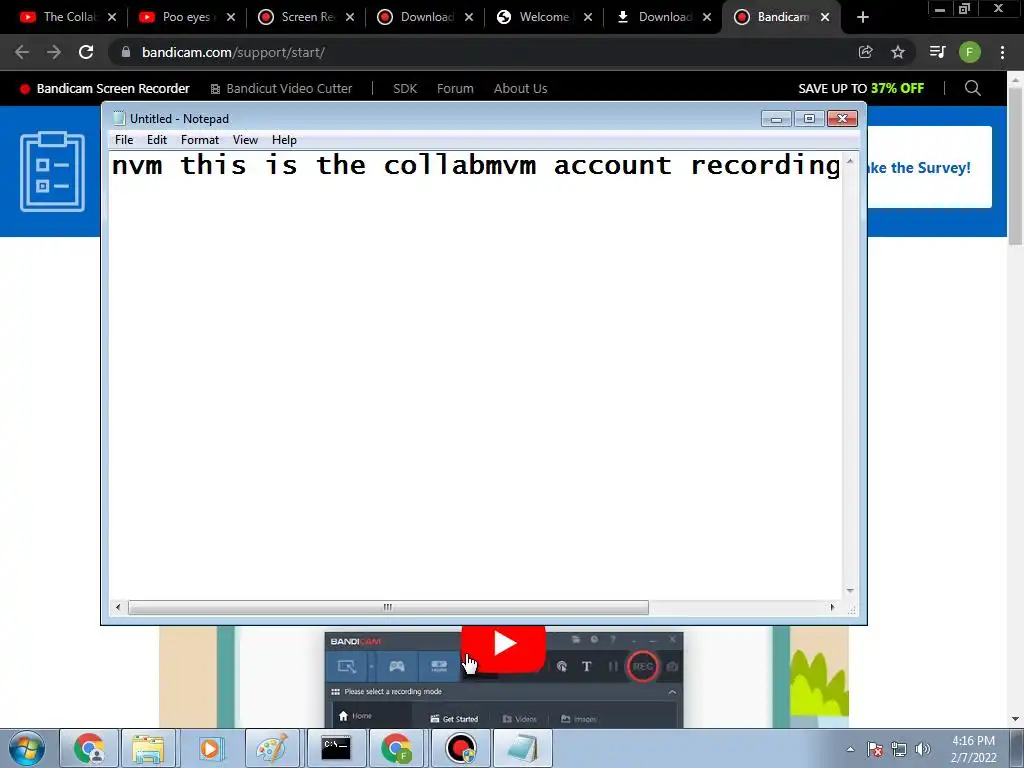Open Notepad's Help menu

coord(284,140)
